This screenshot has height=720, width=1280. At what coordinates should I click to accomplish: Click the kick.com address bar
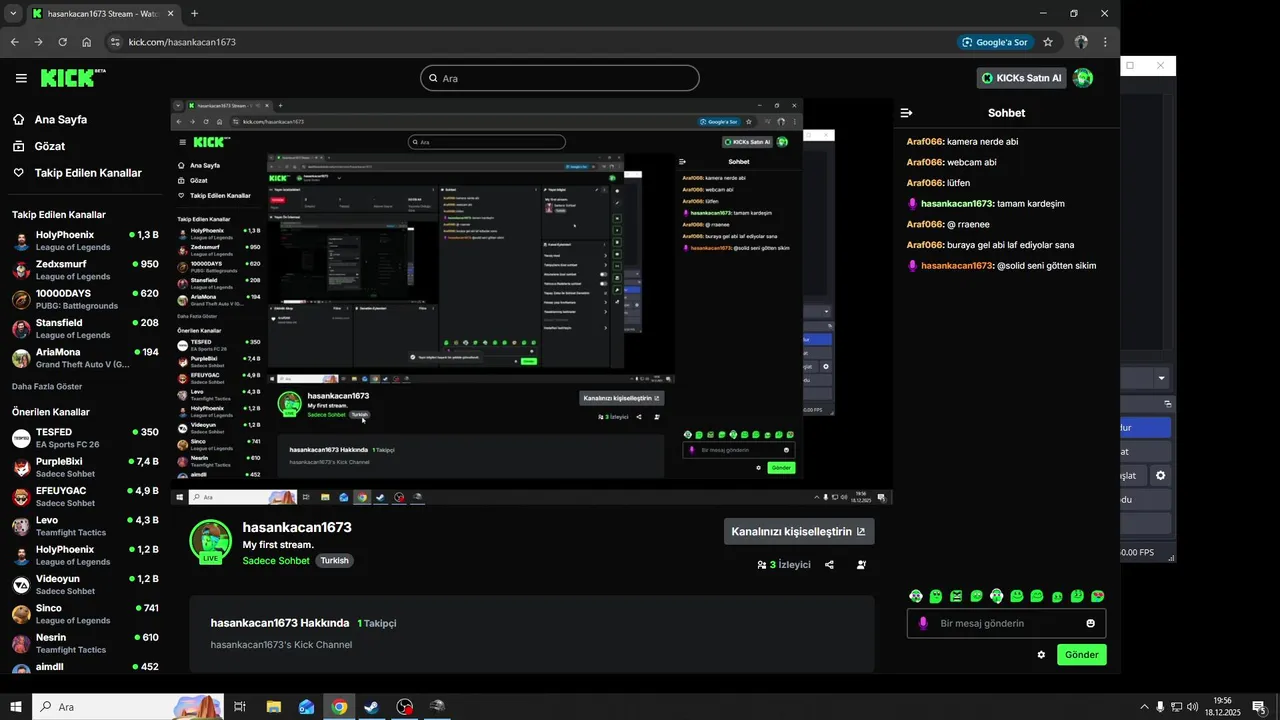(530, 42)
